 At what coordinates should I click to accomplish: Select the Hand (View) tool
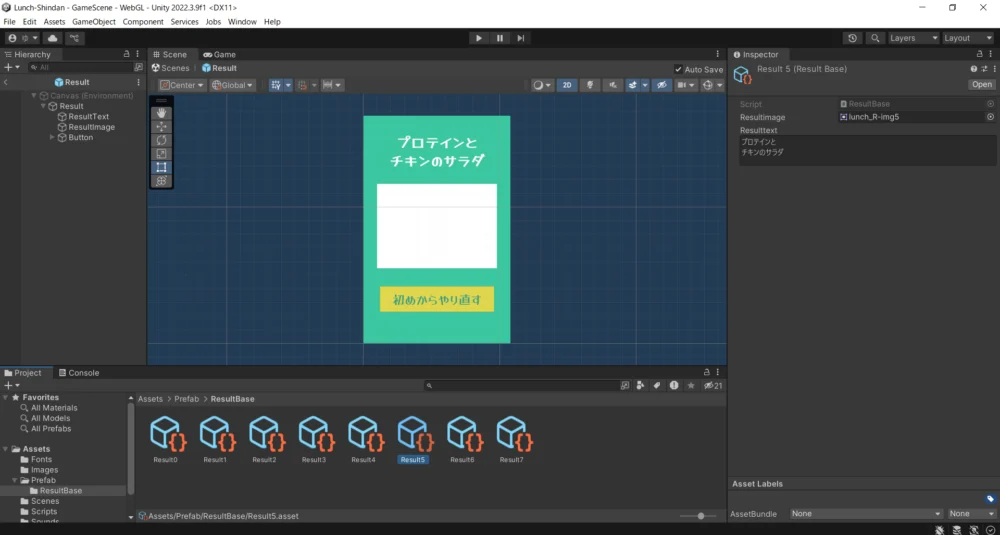click(x=161, y=113)
